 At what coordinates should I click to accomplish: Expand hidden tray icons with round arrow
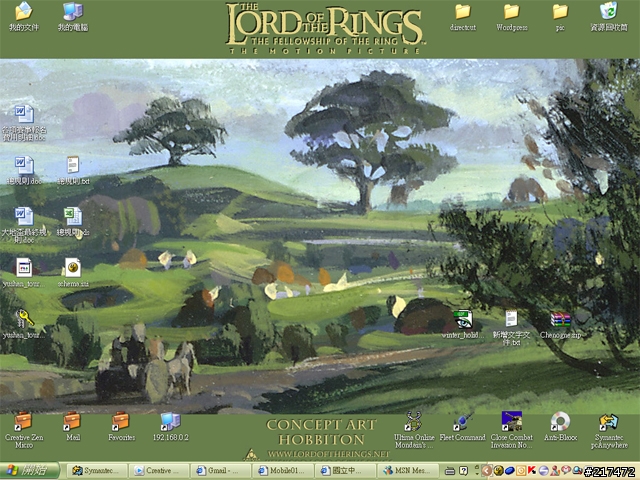[486, 471]
